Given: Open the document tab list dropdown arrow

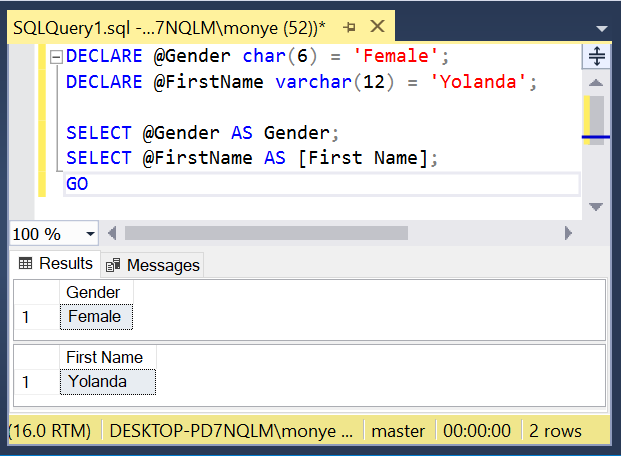Looking at the screenshot, I should (x=602, y=29).
